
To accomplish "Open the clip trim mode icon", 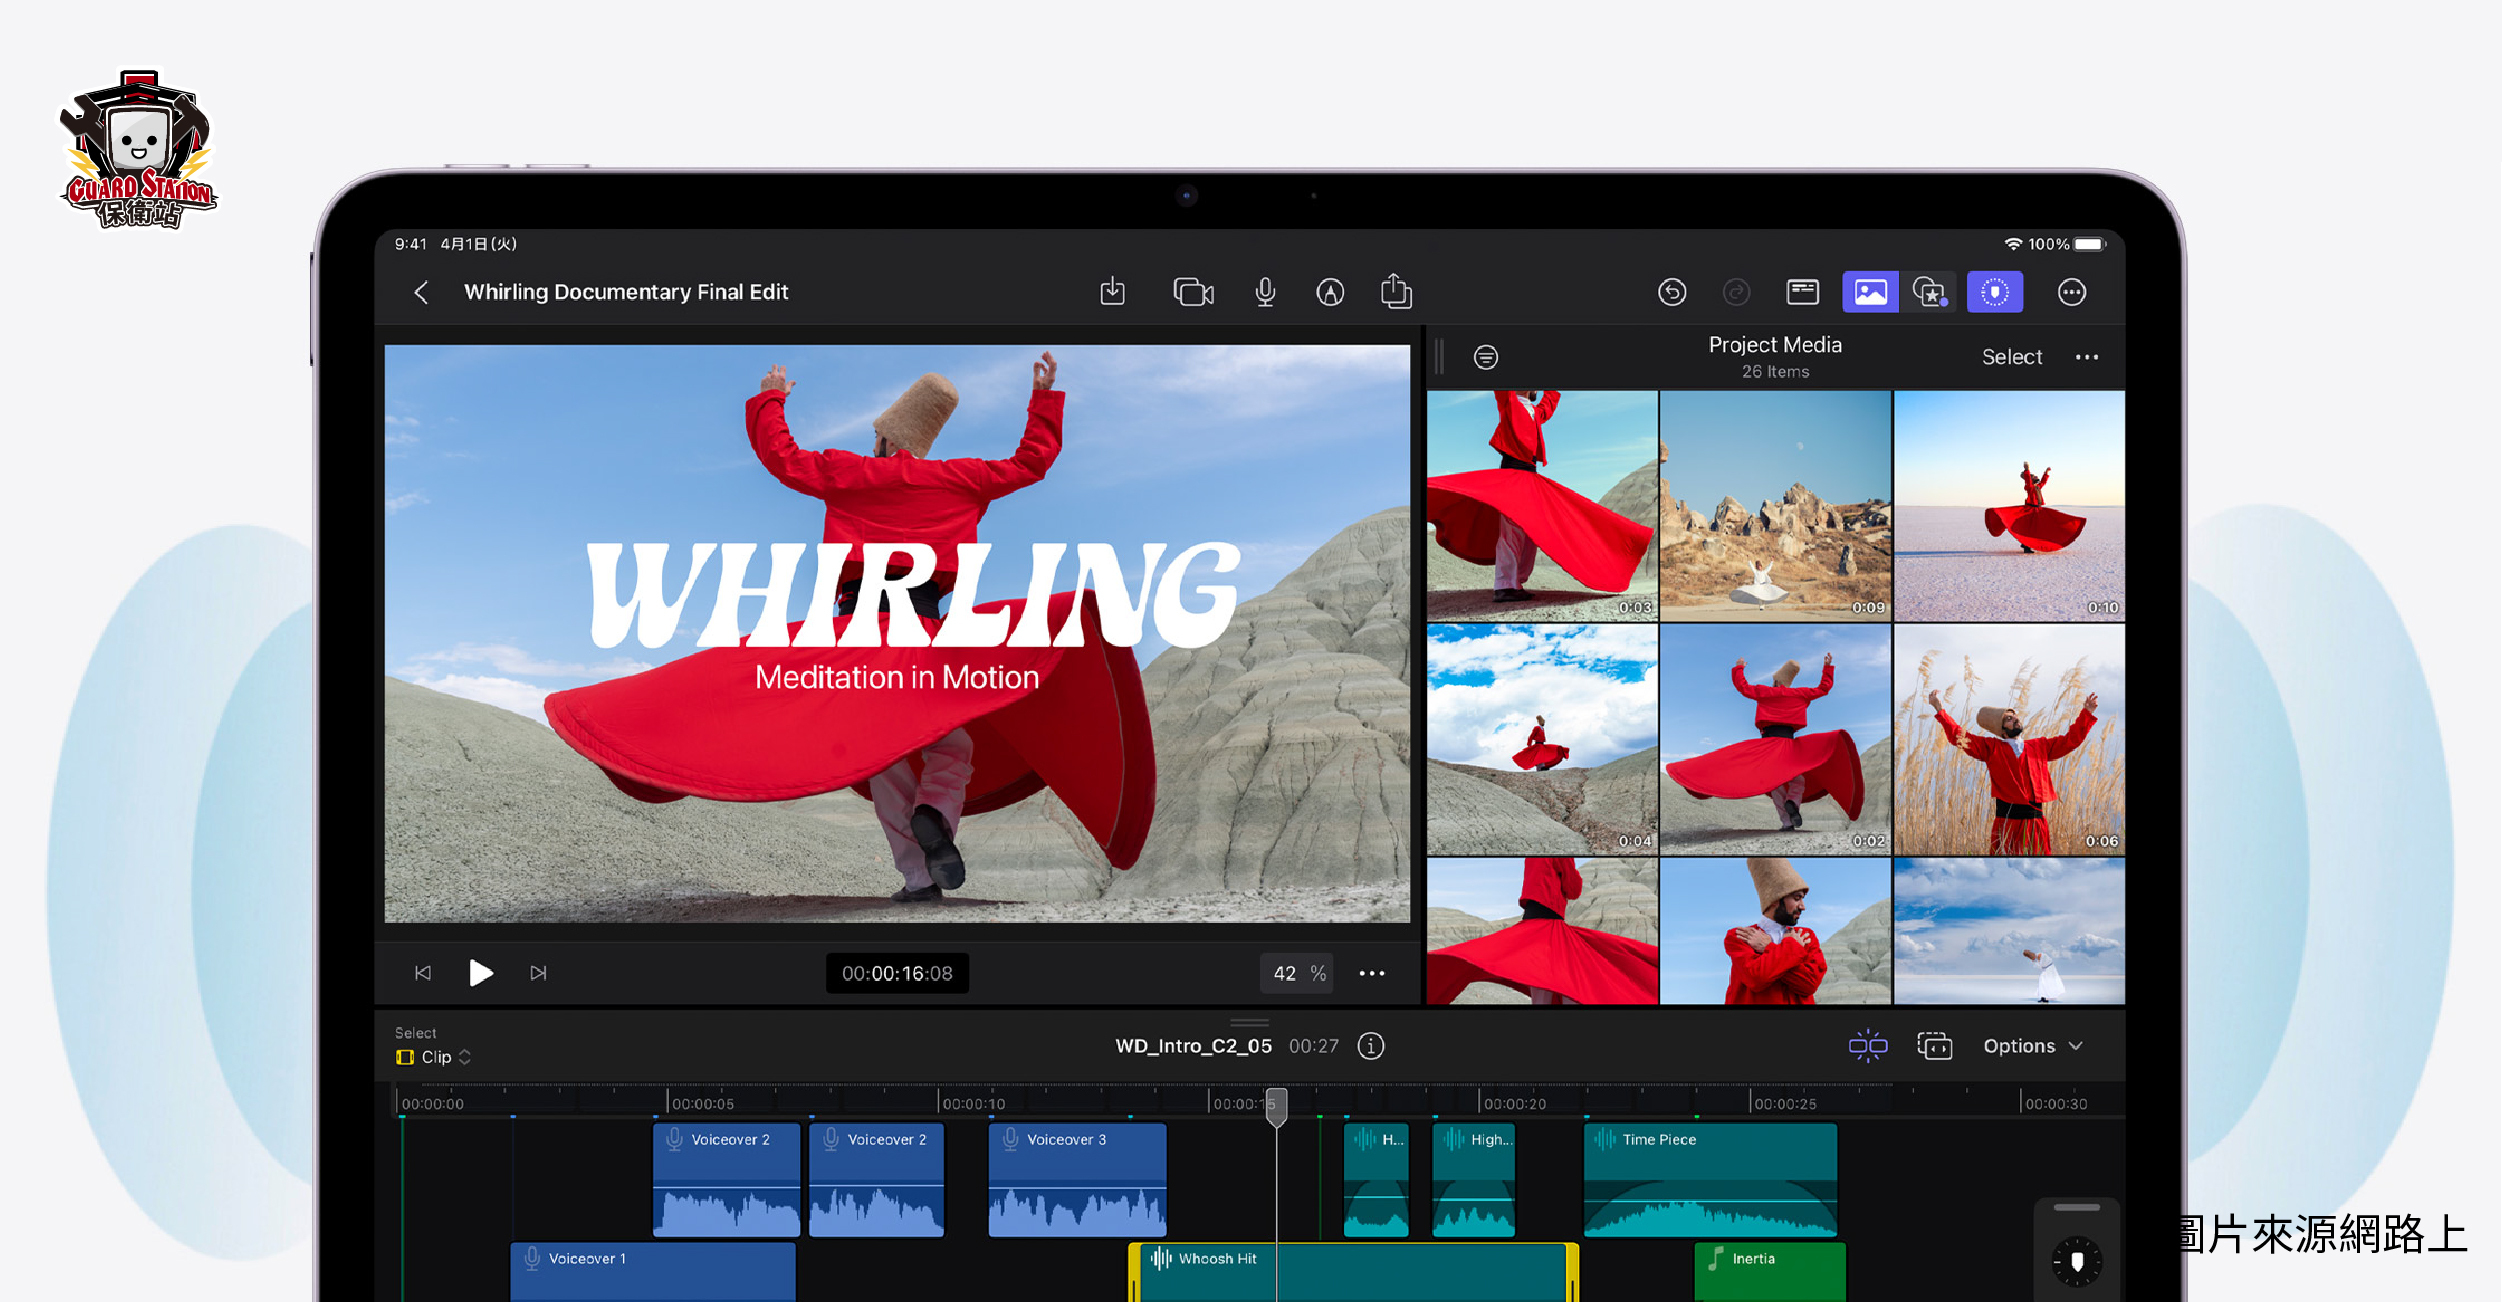I will click(1934, 1046).
